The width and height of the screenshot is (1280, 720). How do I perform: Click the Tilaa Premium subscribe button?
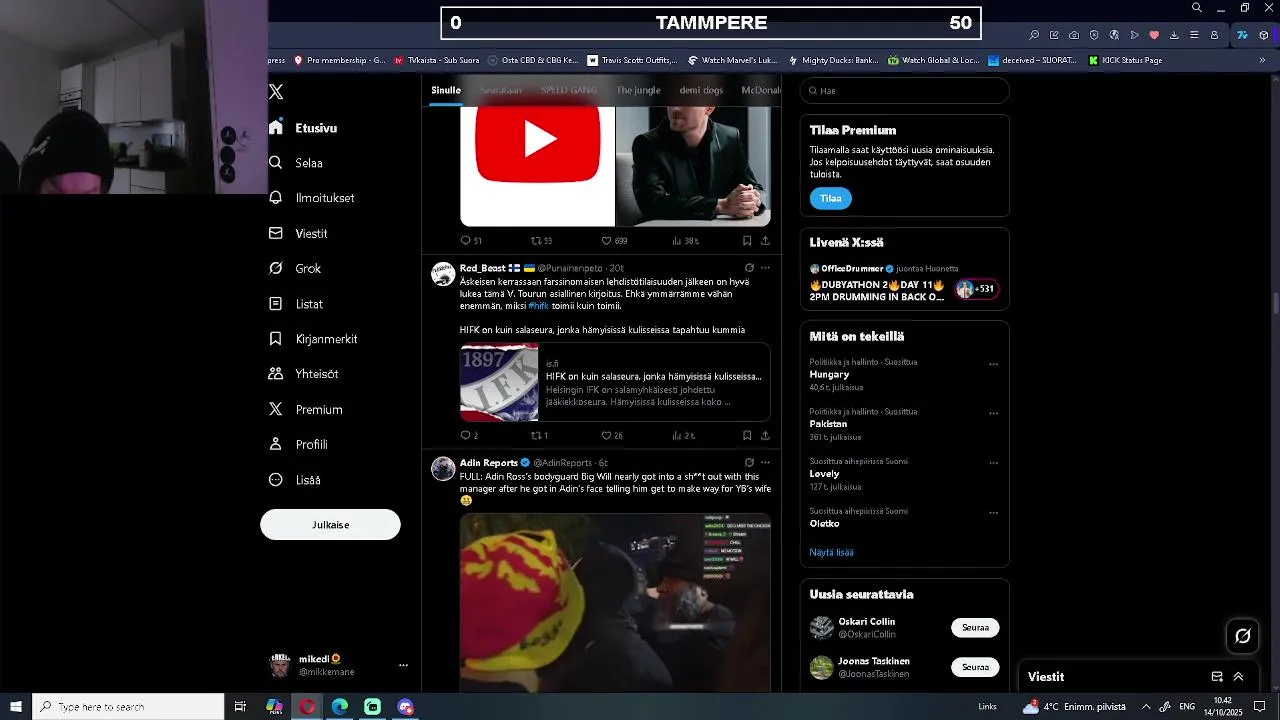click(x=831, y=198)
